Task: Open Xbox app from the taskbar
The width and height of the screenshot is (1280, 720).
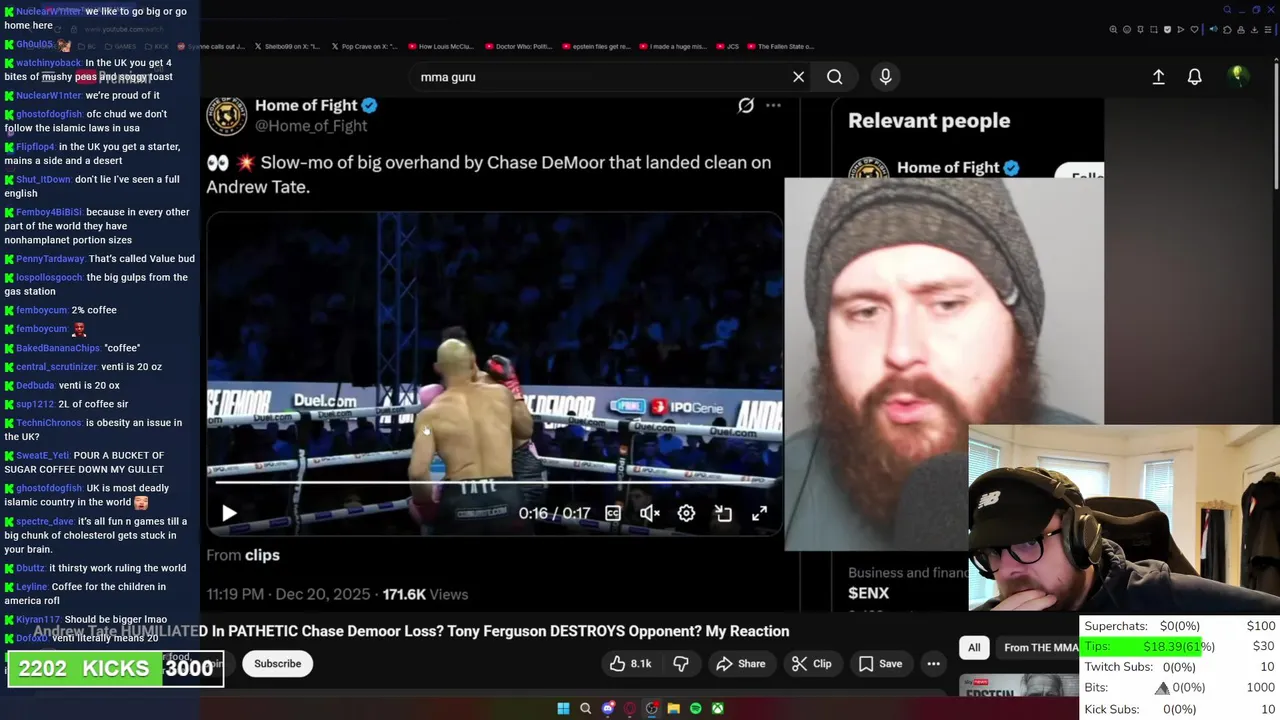Action: pyautogui.click(x=718, y=708)
